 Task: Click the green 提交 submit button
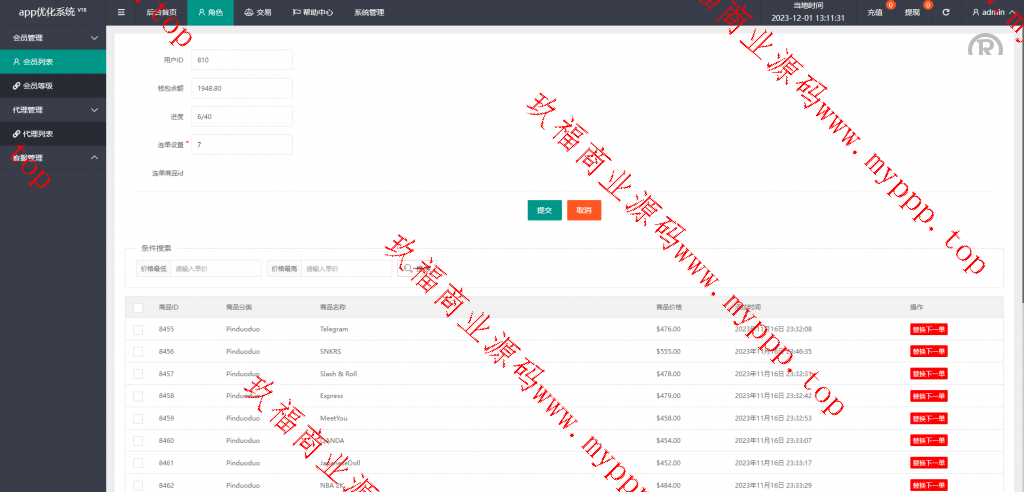544,210
